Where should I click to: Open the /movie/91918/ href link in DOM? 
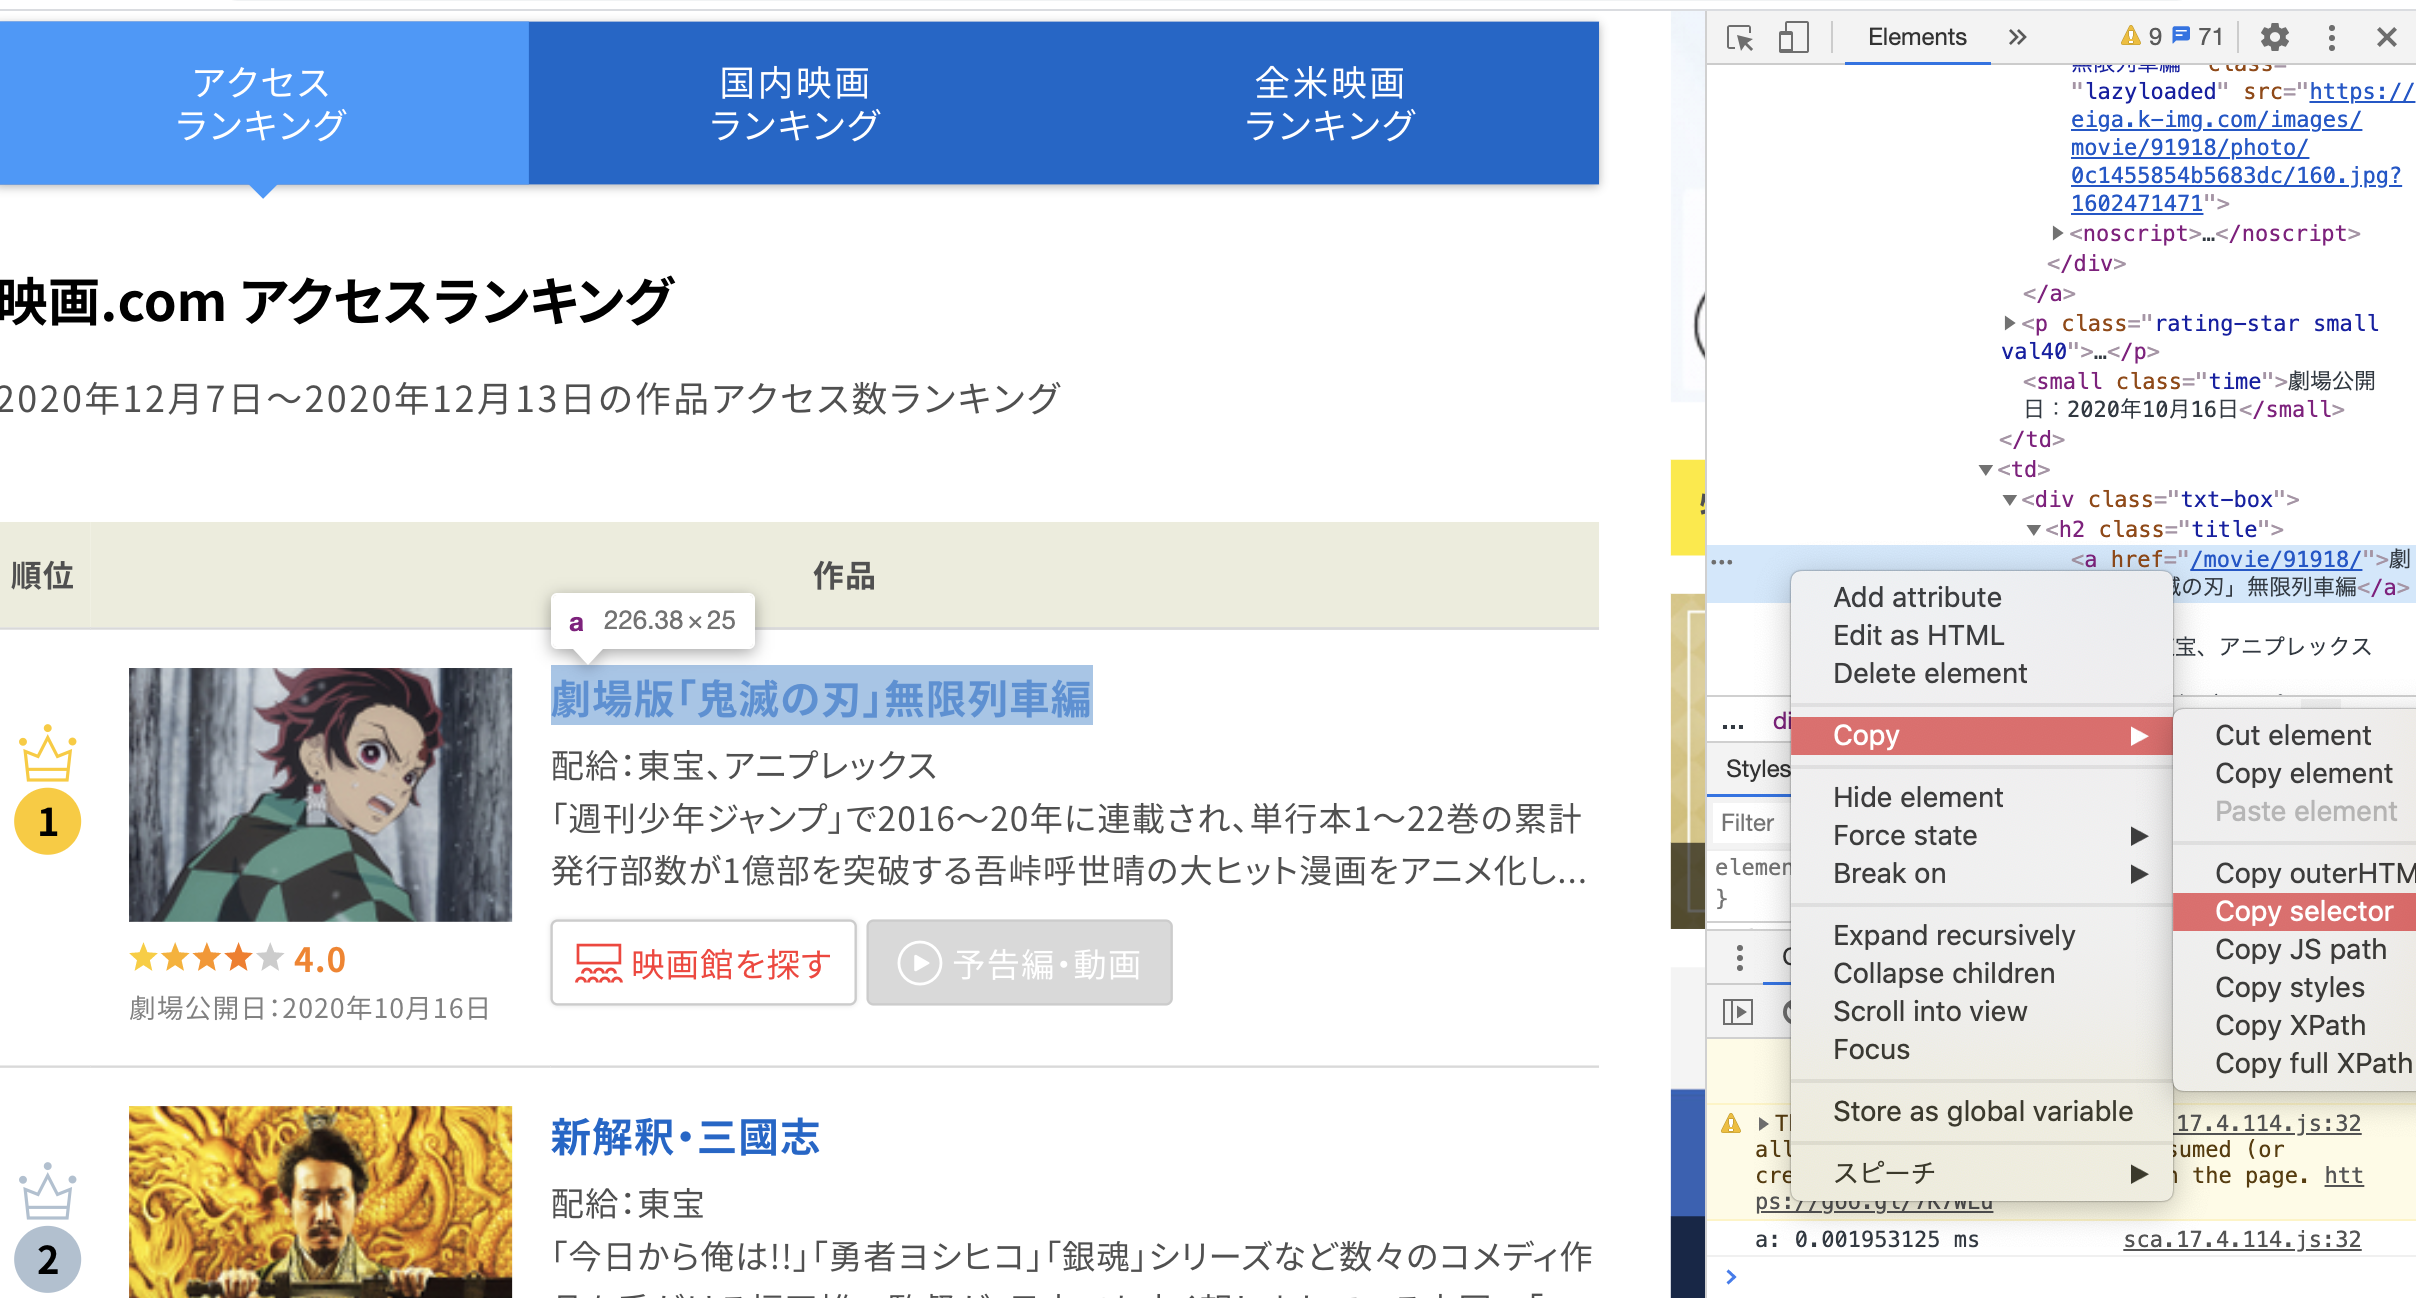point(2276,559)
